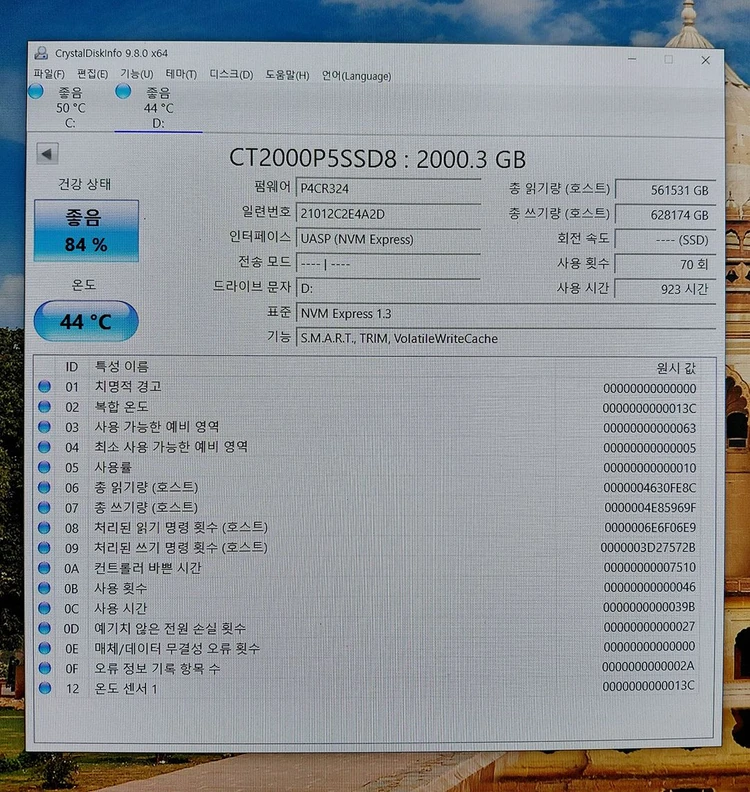Click the total host reads value 561531 GB
Image resolution: width=750 pixels, height=792 pixels.
pos(665,190)
